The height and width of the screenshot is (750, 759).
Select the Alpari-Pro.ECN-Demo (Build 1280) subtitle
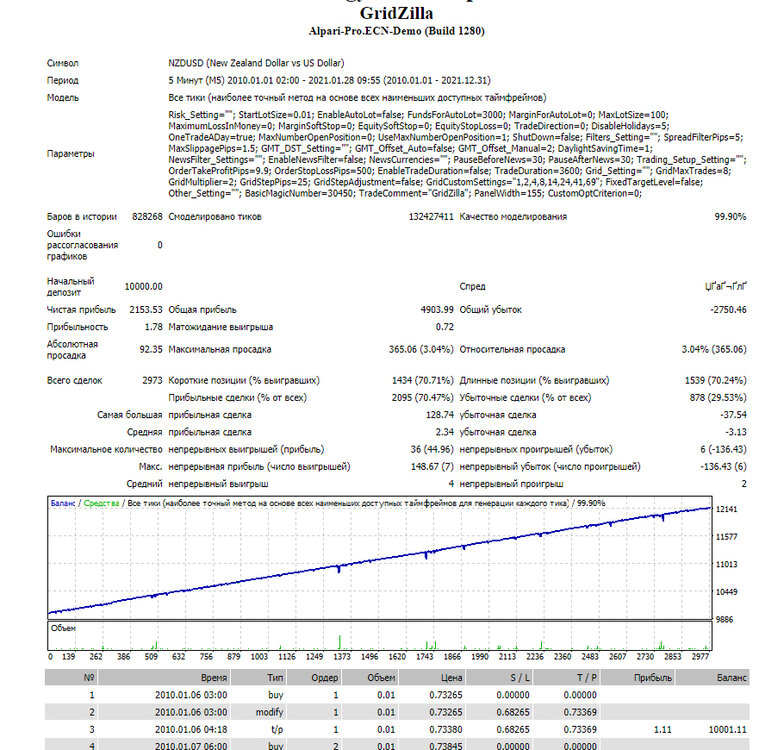click(396, 31)
